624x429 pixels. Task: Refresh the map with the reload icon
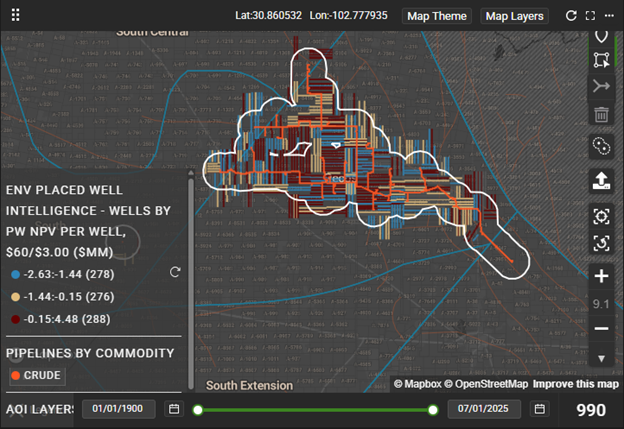click(571, 16)
